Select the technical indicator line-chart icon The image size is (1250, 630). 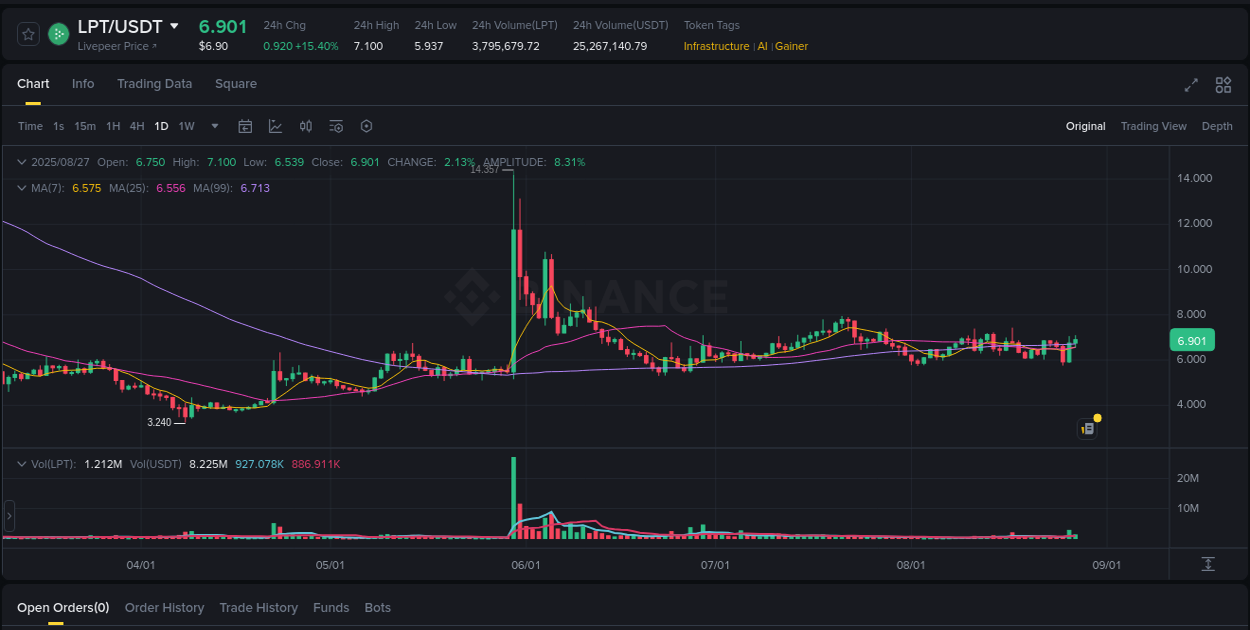(x=274, y=126)
